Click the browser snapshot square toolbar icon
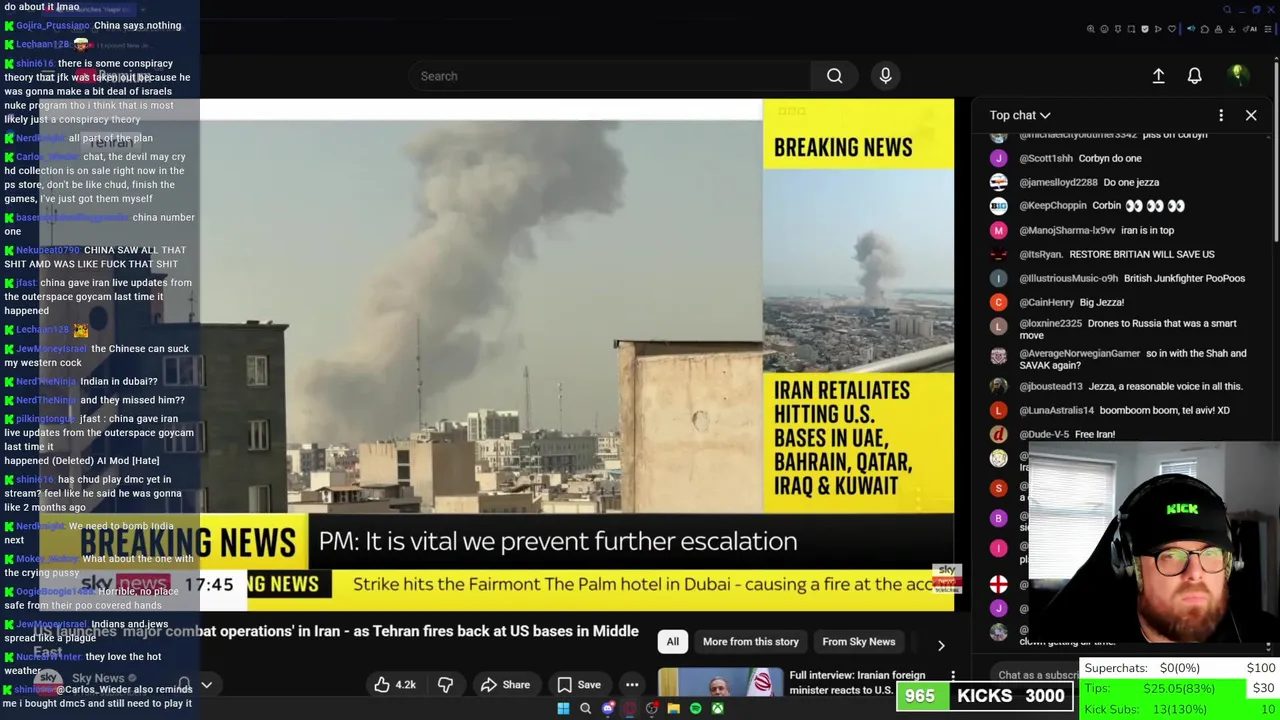Image resolution: width=1280 pixels, height=720 pixels. point(1131,29)
